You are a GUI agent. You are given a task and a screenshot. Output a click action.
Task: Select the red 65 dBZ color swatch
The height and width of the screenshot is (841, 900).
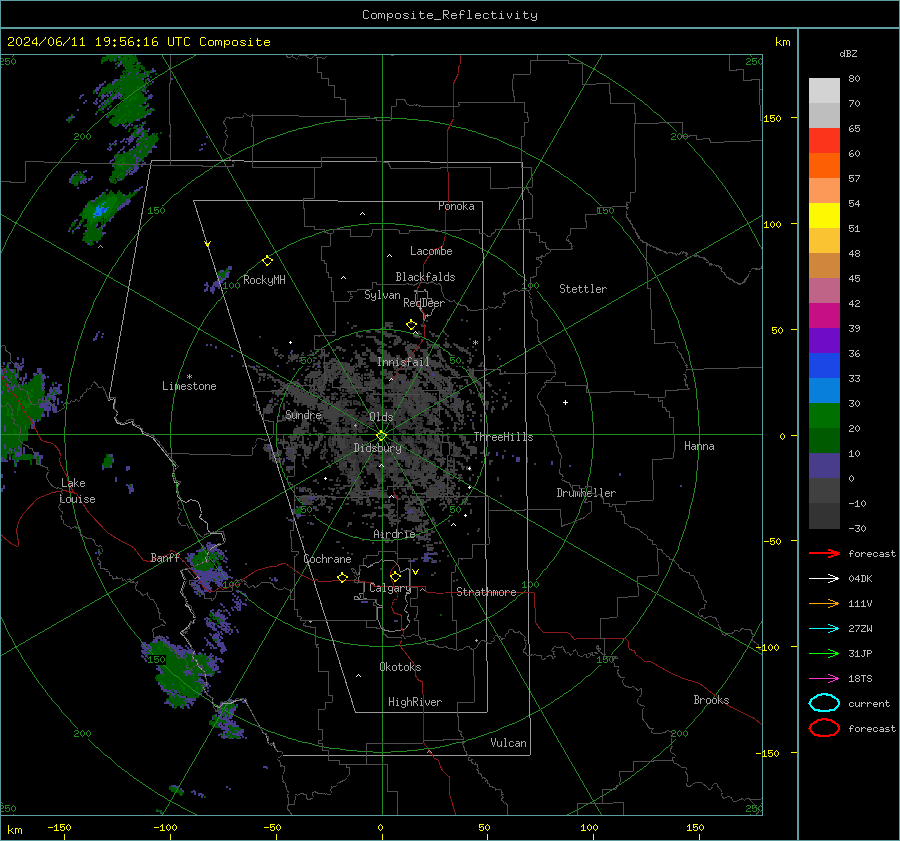click(824, 140)
